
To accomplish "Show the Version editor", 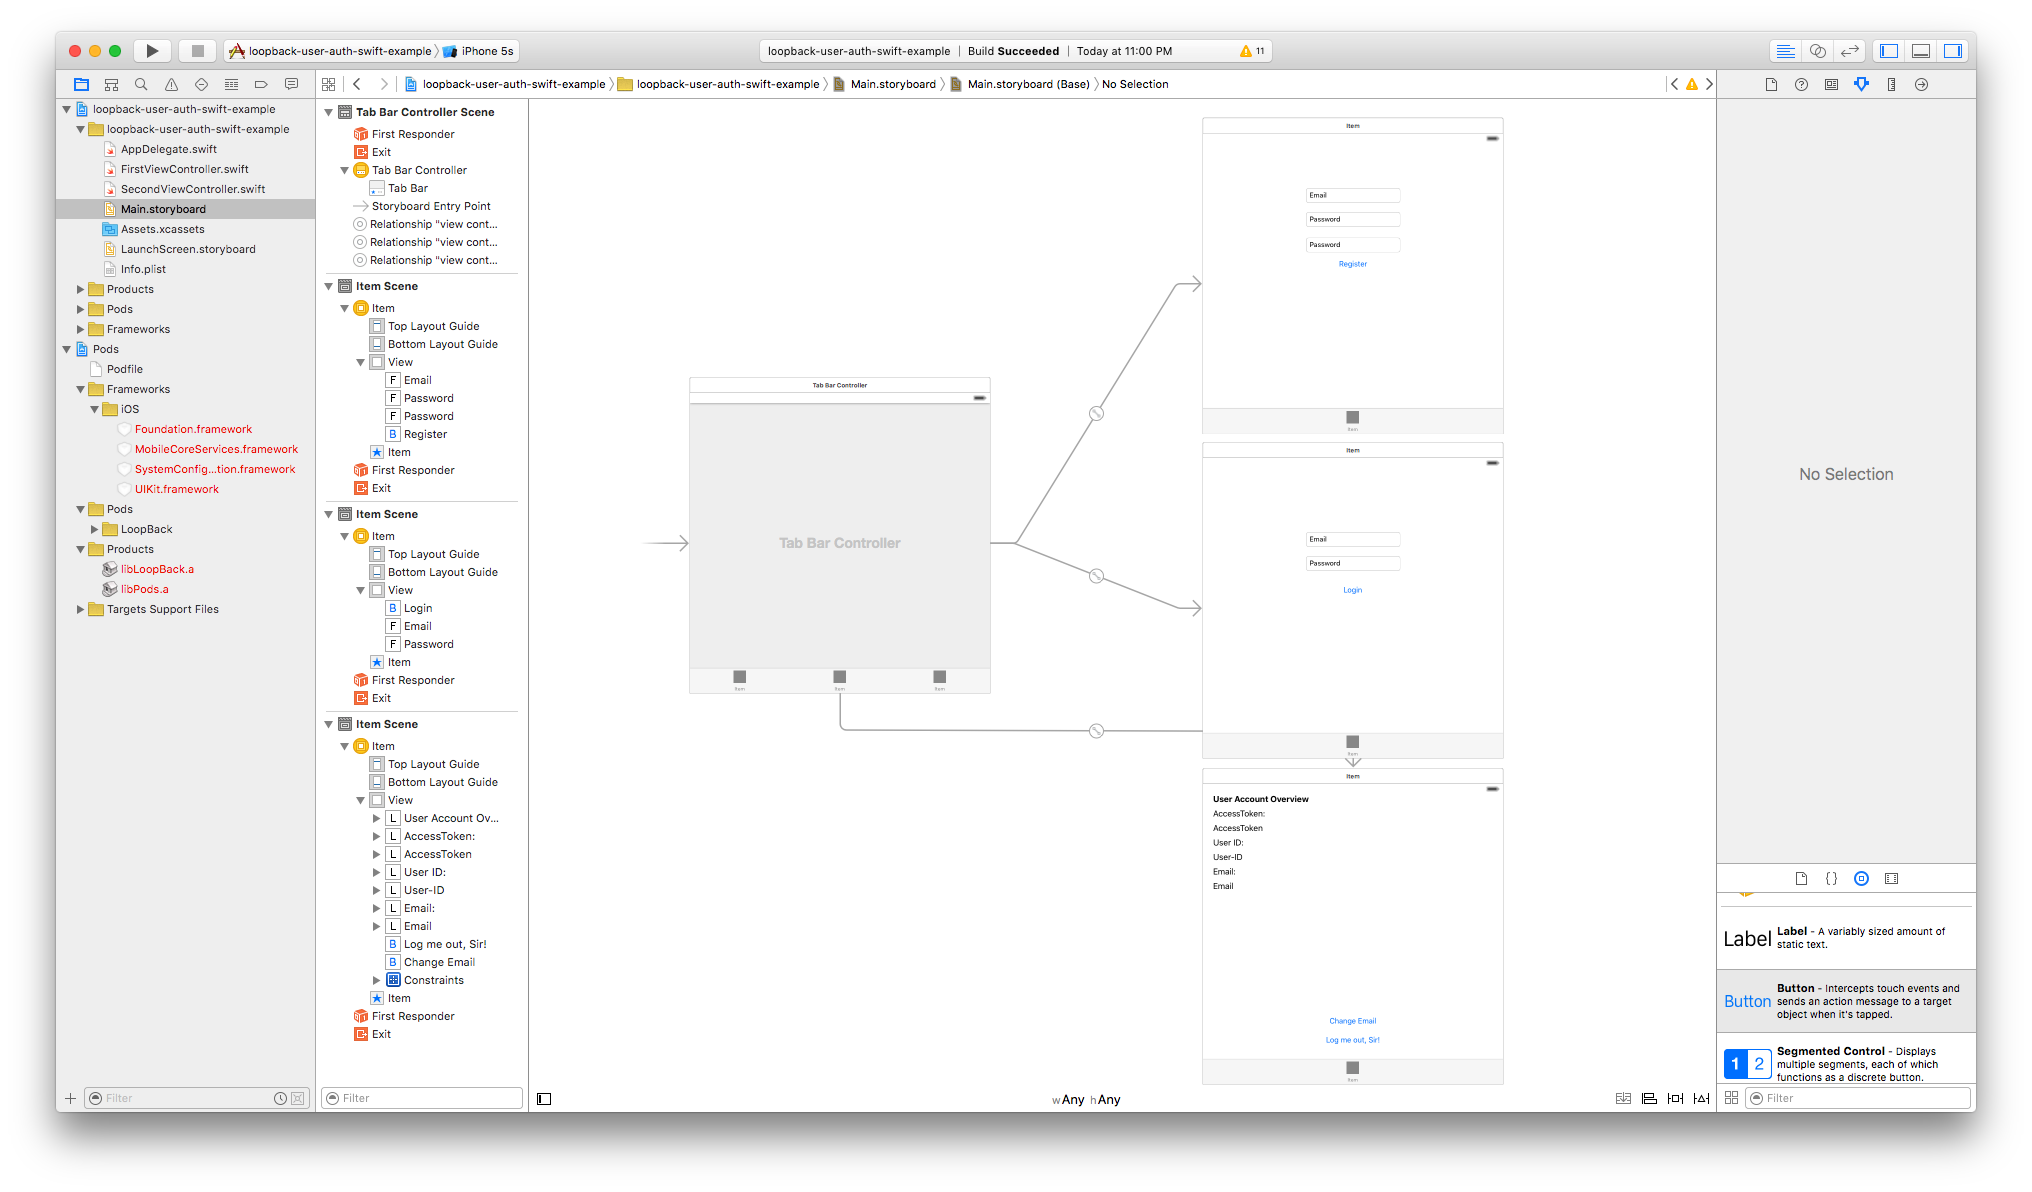I will [1850, 51].
